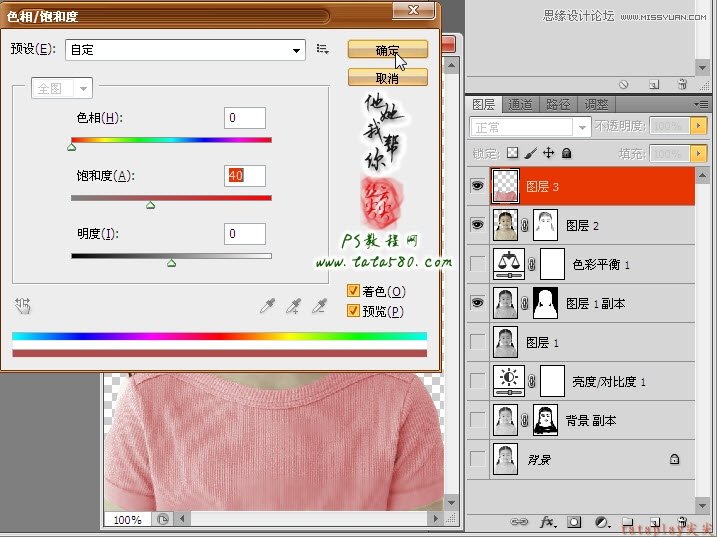Viewport: 717px width, 537px height.
Task: Switch to the 路径 tab
Action: (558, 105)
